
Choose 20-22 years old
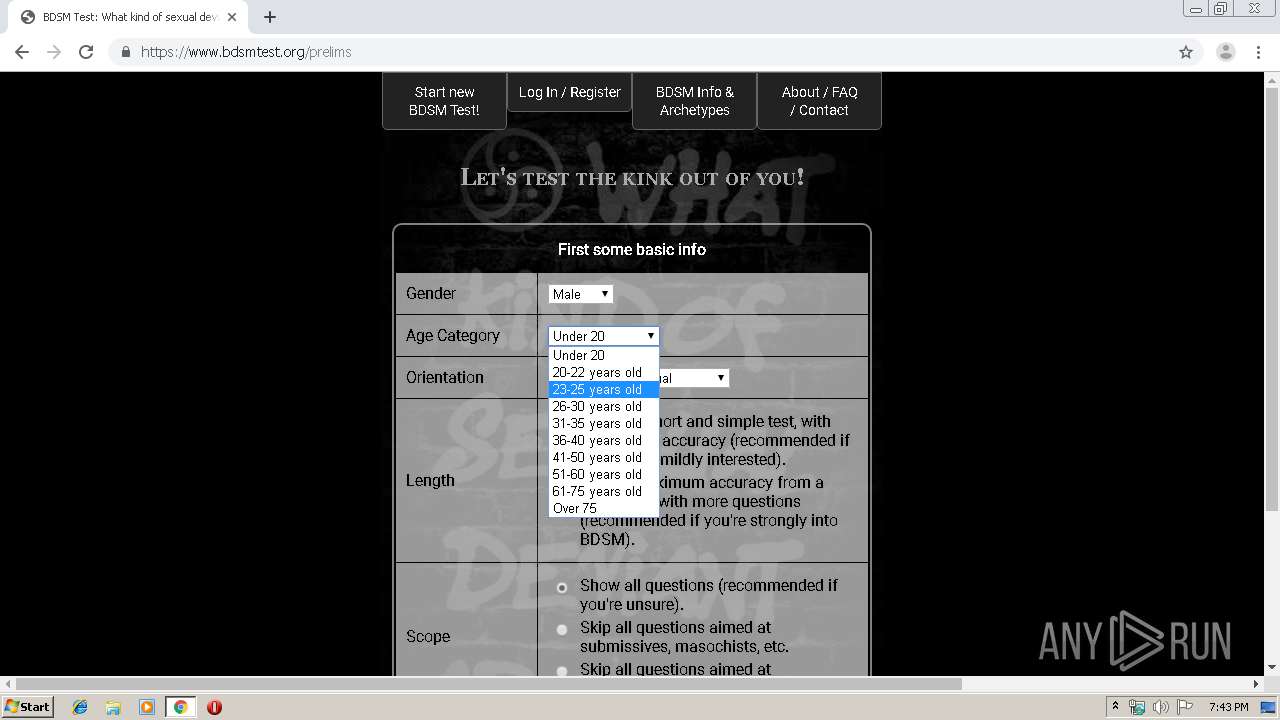pyautogui.click(x=604, y=372)
